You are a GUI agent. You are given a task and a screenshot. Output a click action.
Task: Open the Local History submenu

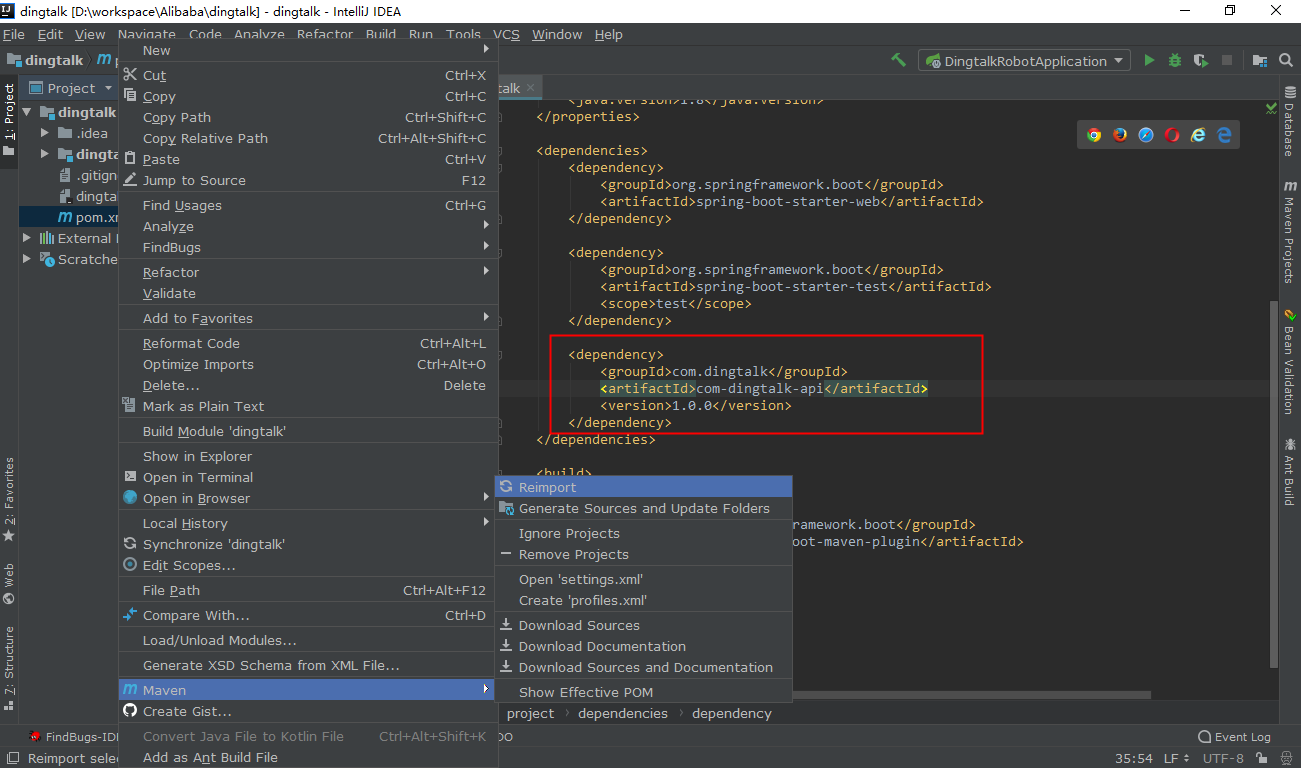tap(308, 523)
